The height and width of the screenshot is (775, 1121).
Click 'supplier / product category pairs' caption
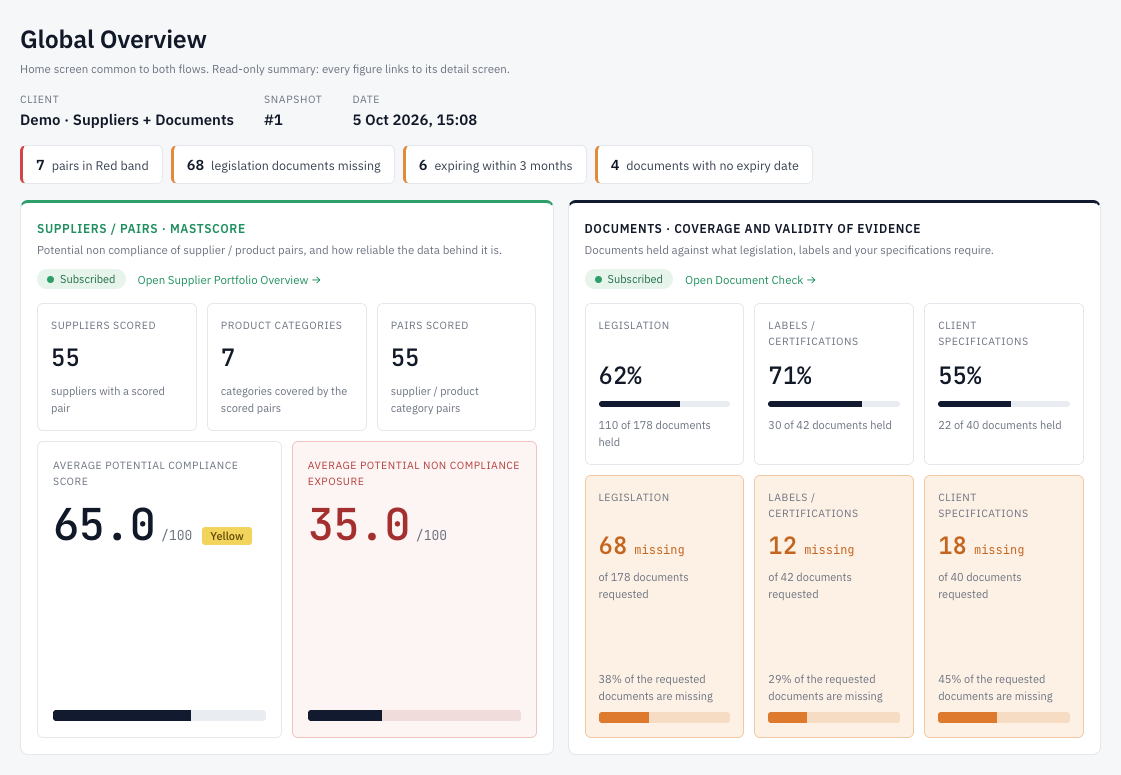tap(435, 400)
